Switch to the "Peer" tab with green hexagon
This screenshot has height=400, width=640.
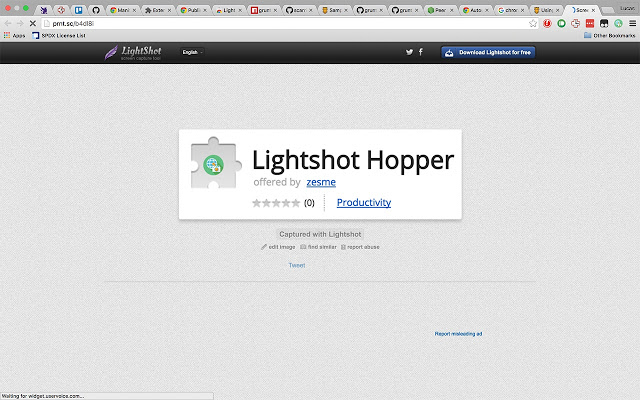click(438, 10)
